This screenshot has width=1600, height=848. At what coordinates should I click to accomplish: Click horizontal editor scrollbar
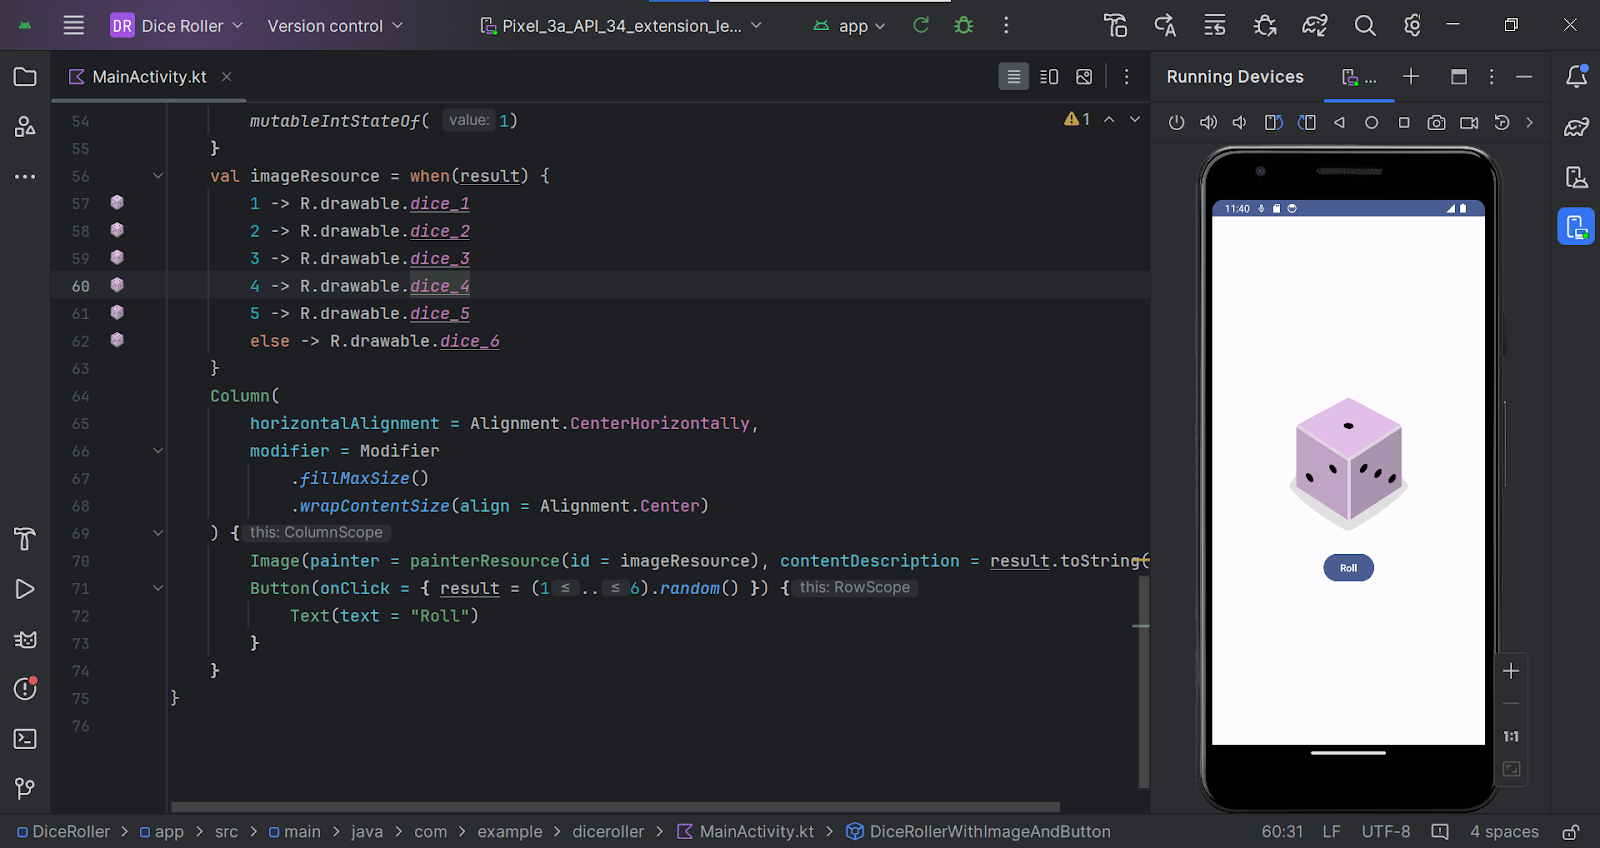[x=615, y=807]
